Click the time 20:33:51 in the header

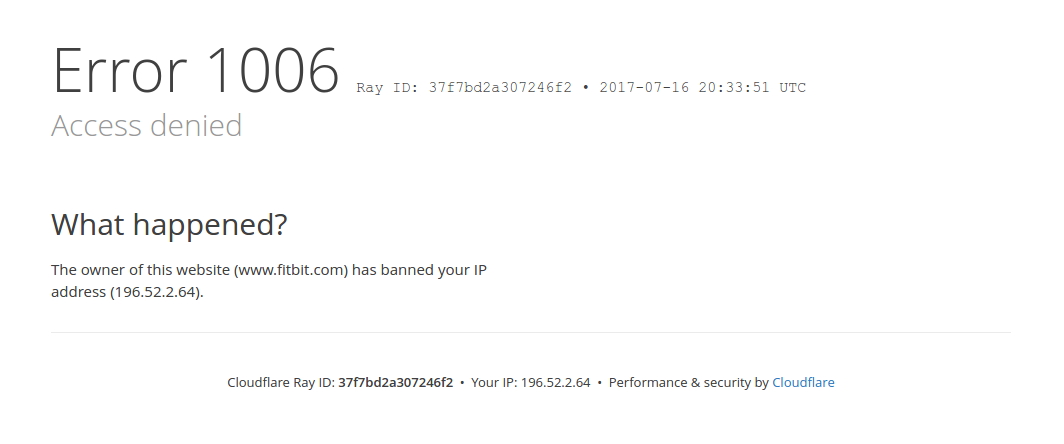pyautogui.click(x=735, y=88)
